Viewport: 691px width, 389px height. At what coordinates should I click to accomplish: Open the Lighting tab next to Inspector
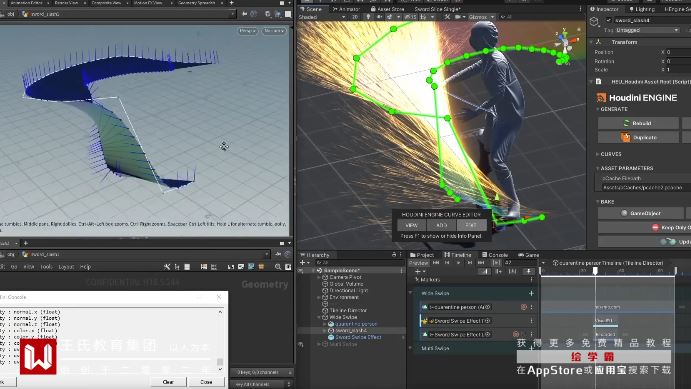(642, 9)
